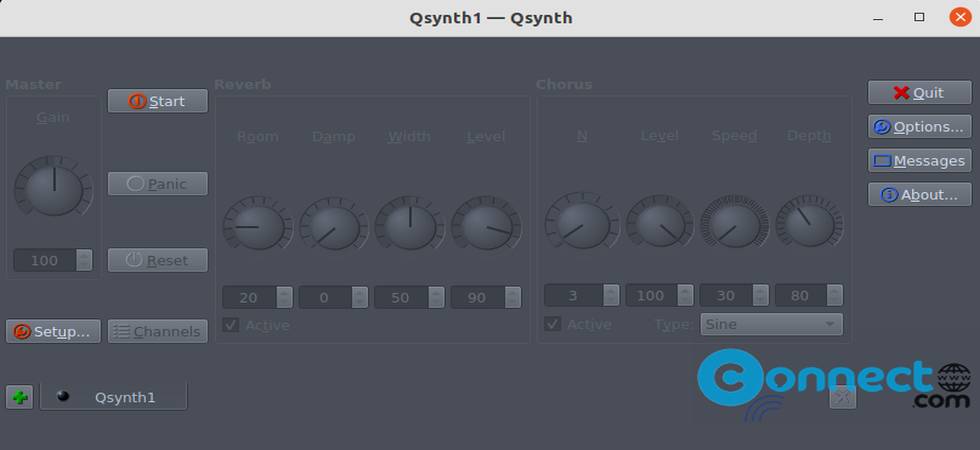Click the Chorus N spinbox stepper arrows
Screen dimensions: 980x450
coord(611,295)
